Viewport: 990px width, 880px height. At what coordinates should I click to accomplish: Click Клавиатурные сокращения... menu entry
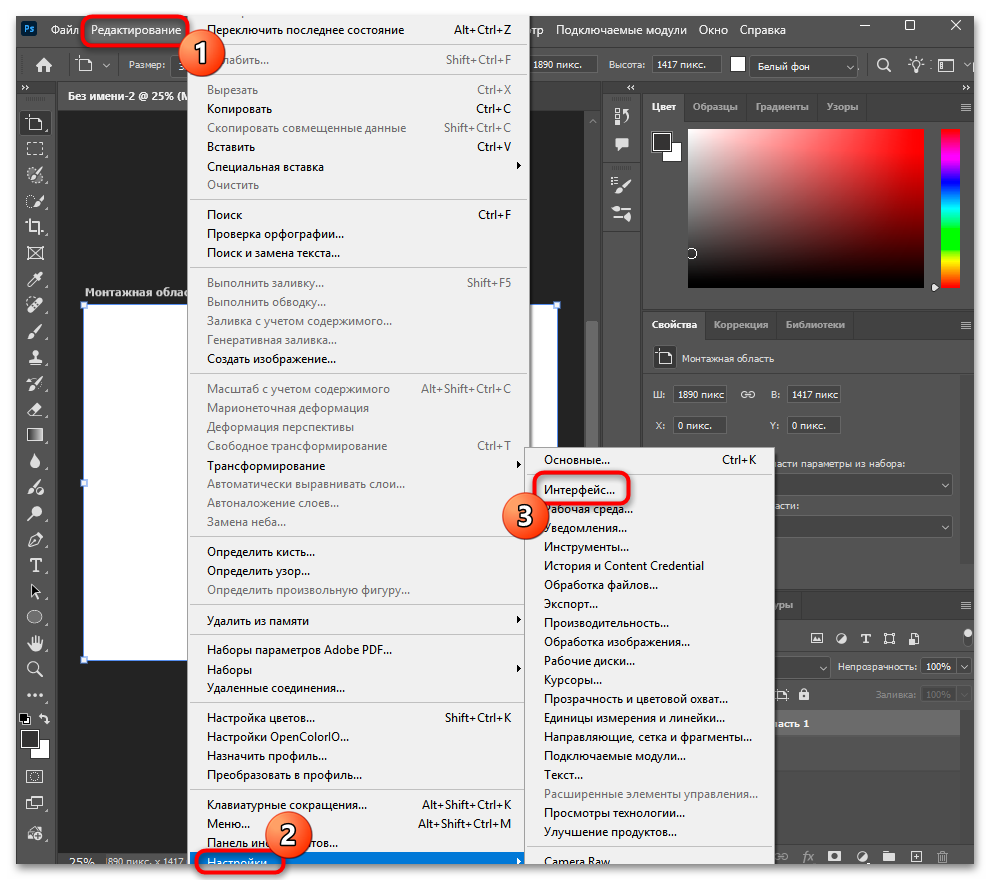tap(286, 805)
